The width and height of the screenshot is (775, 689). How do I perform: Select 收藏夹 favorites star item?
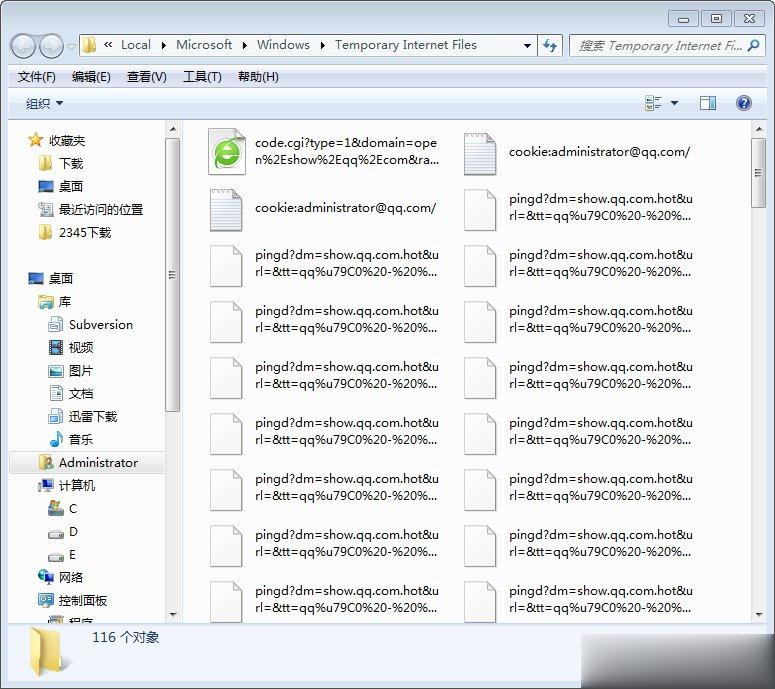coord(56,140)
